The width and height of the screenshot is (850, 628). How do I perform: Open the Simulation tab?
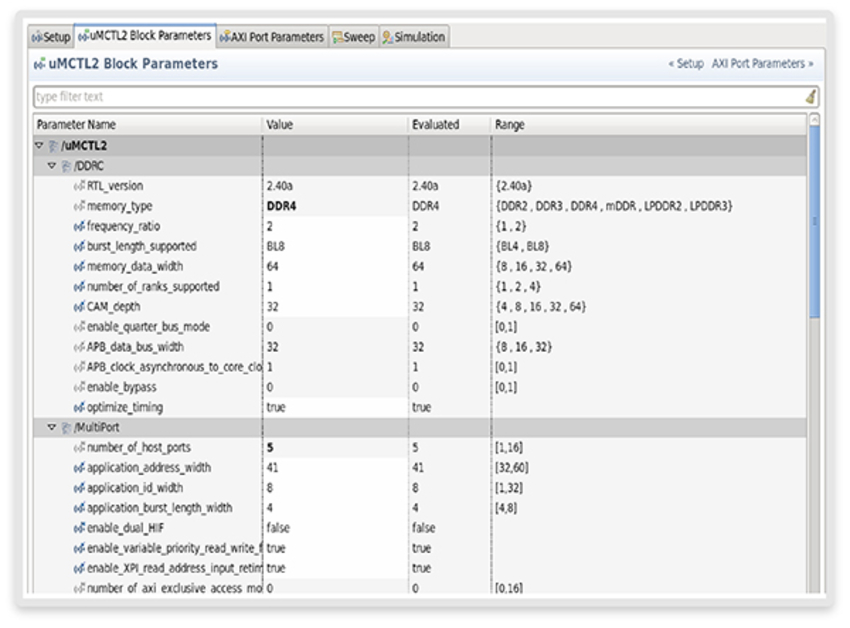(413, 37)
